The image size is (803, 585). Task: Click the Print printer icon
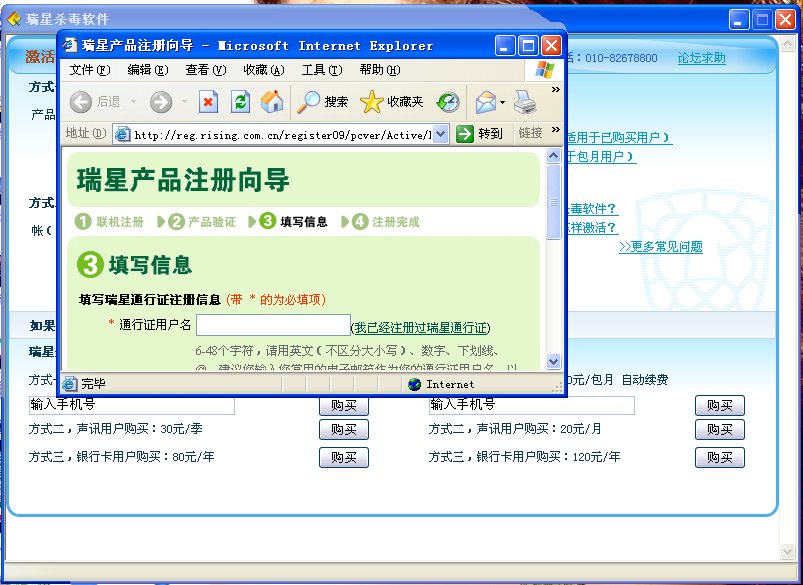(x=525, y=102)
